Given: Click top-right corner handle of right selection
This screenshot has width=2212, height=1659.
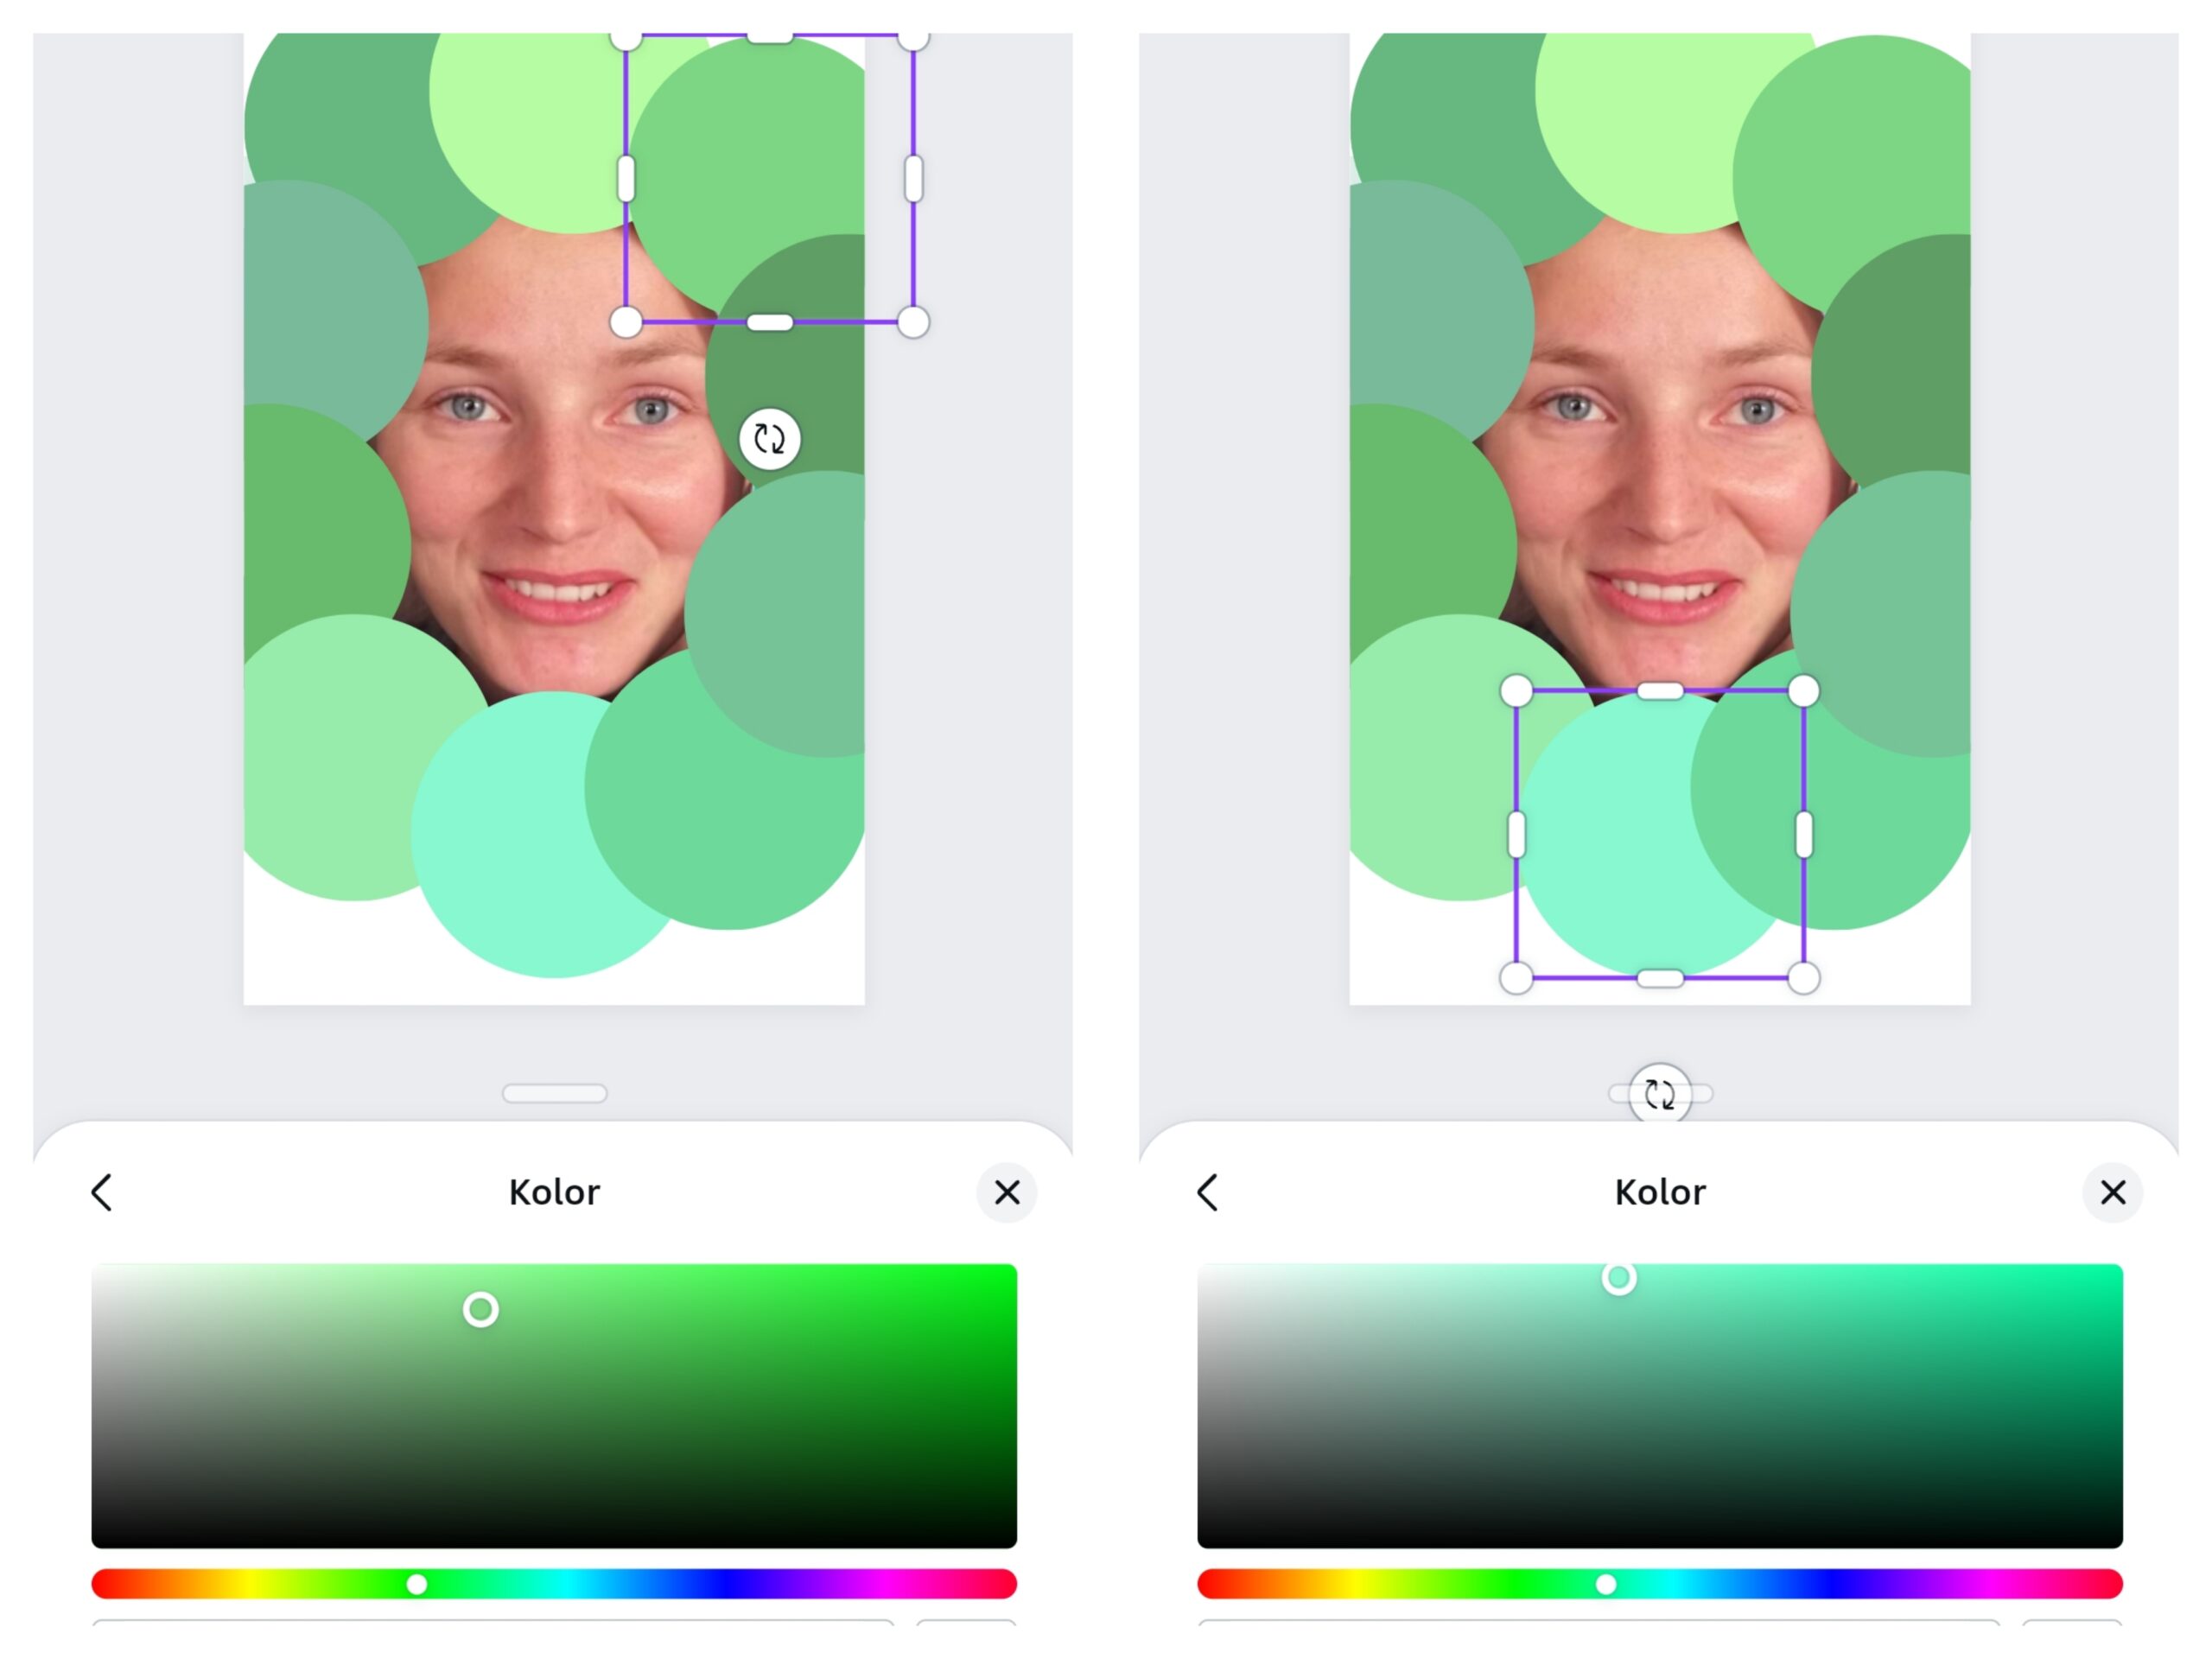Looking at the screenshot, I should [x=1803, y=690].
